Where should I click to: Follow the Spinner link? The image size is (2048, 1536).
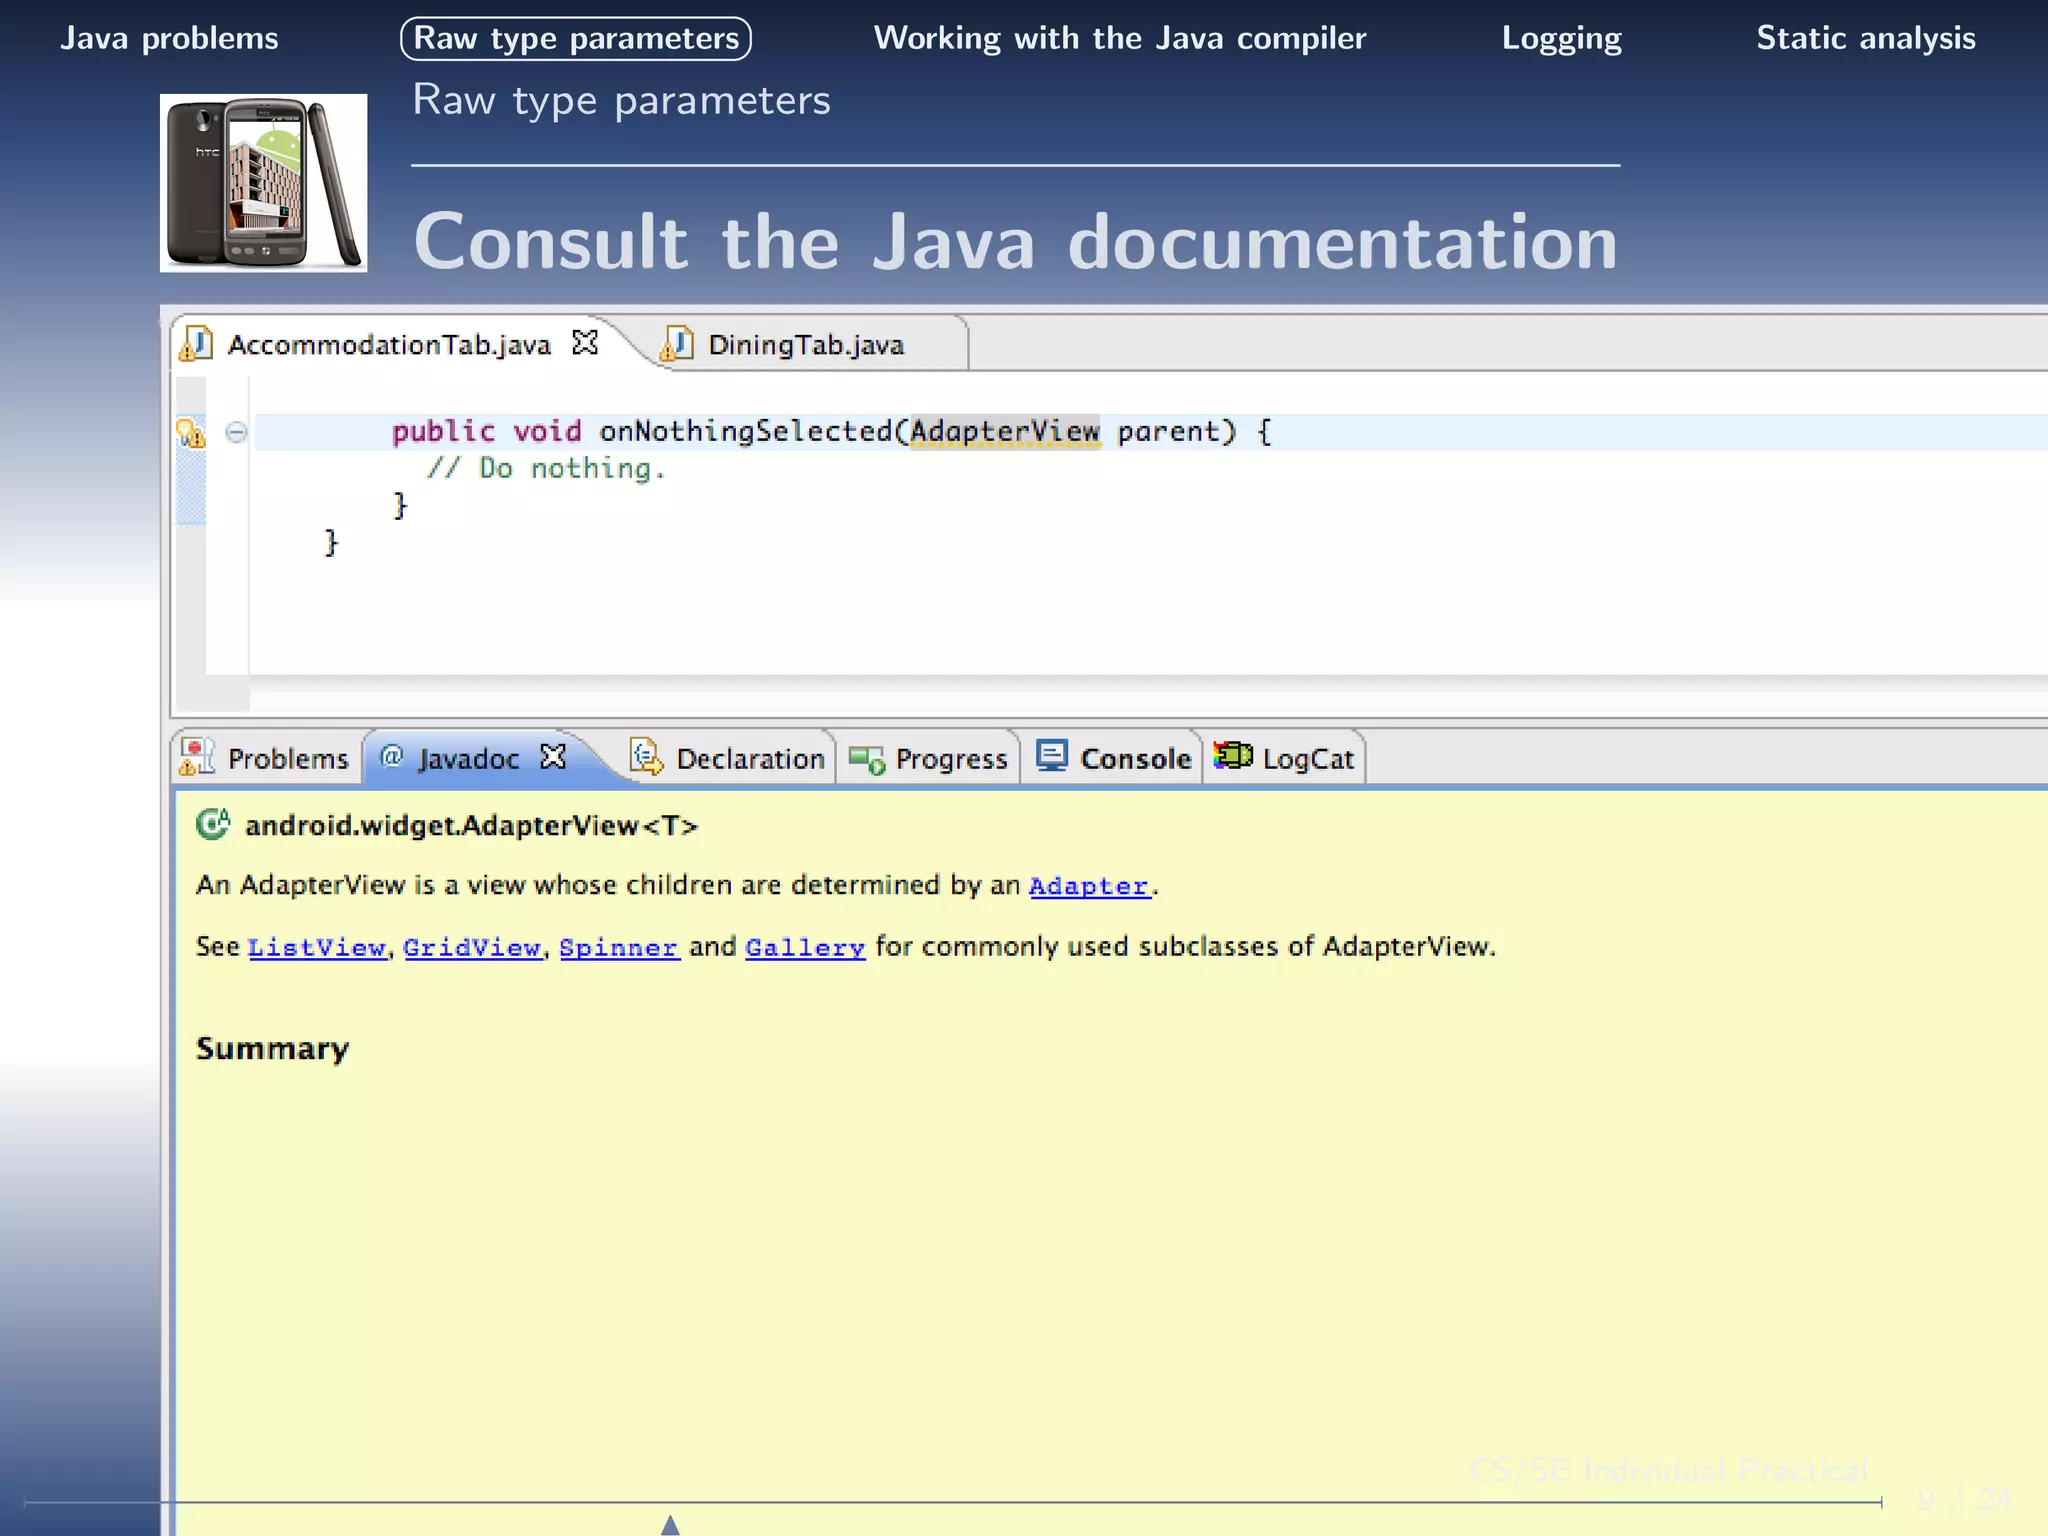(x=619, y=947)
